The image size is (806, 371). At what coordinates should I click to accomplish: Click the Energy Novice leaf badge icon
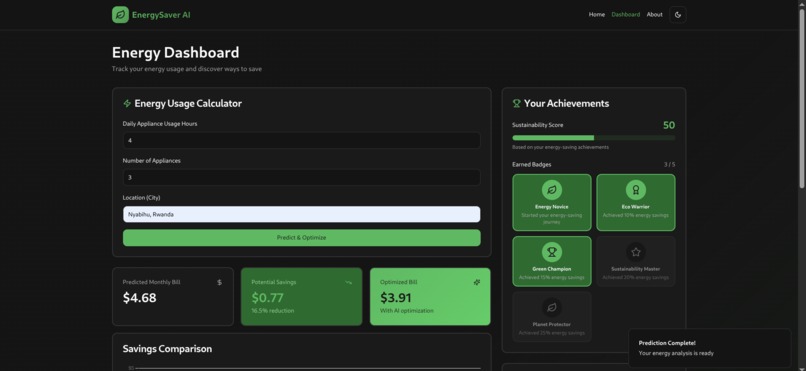pyautogui.click(x=552, y=190)
